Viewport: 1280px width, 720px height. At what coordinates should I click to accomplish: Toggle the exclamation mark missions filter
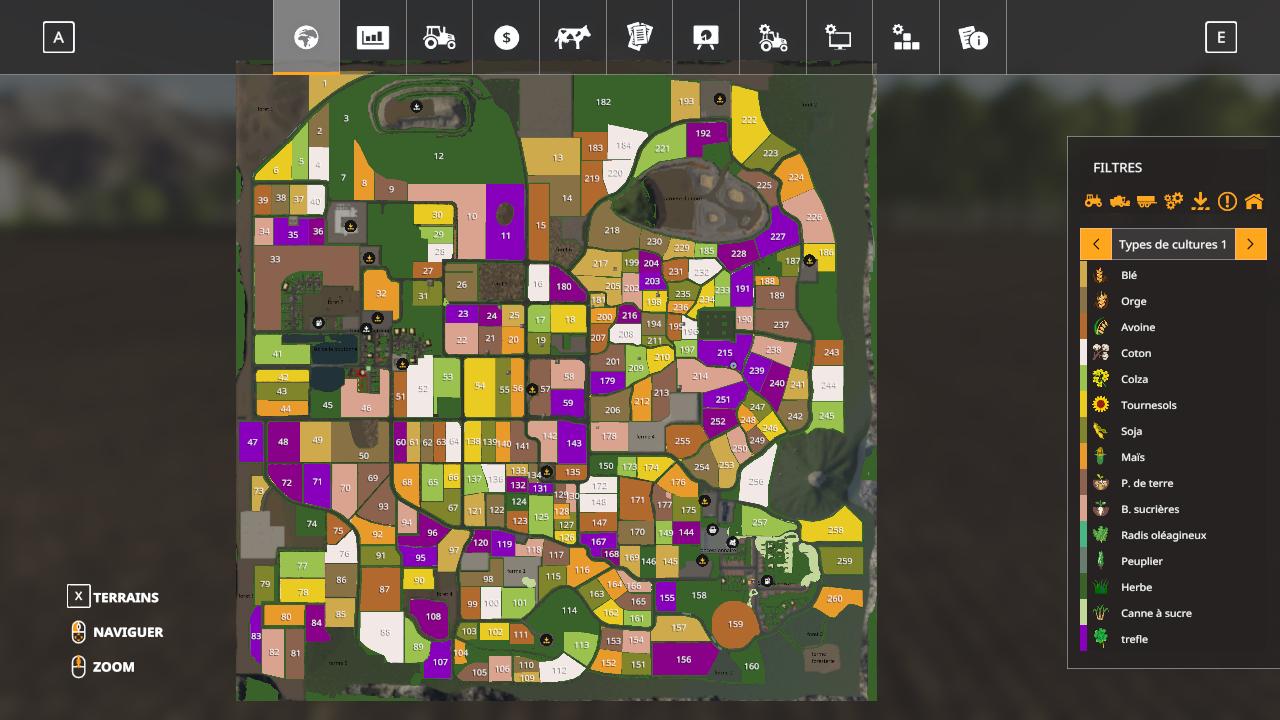click(1227, 201)
